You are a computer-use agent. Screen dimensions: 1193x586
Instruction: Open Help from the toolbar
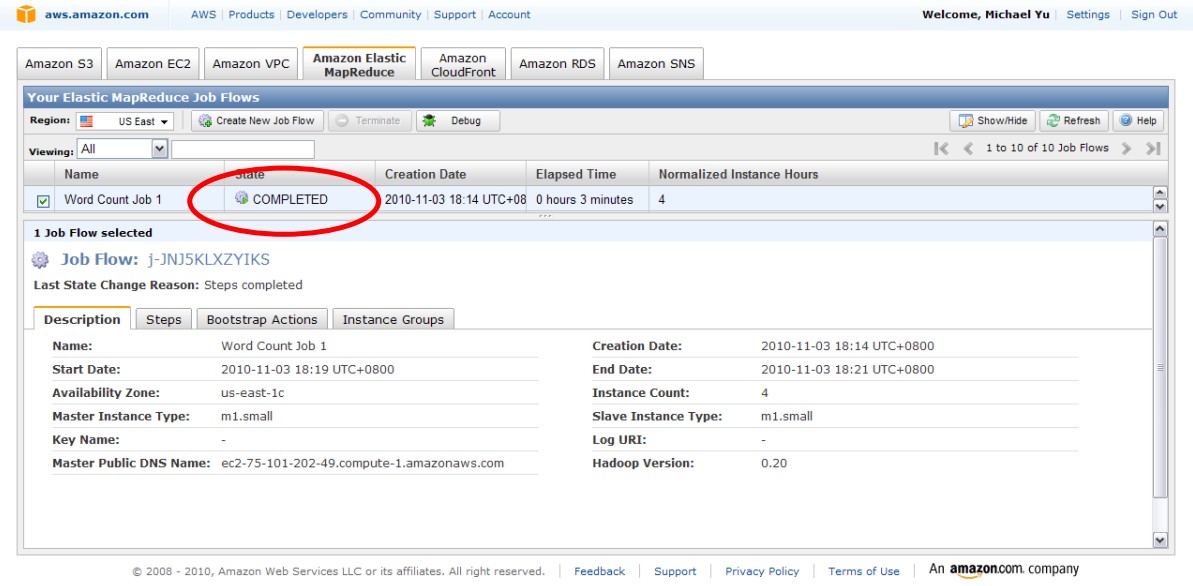click(x=1138, y=121)
